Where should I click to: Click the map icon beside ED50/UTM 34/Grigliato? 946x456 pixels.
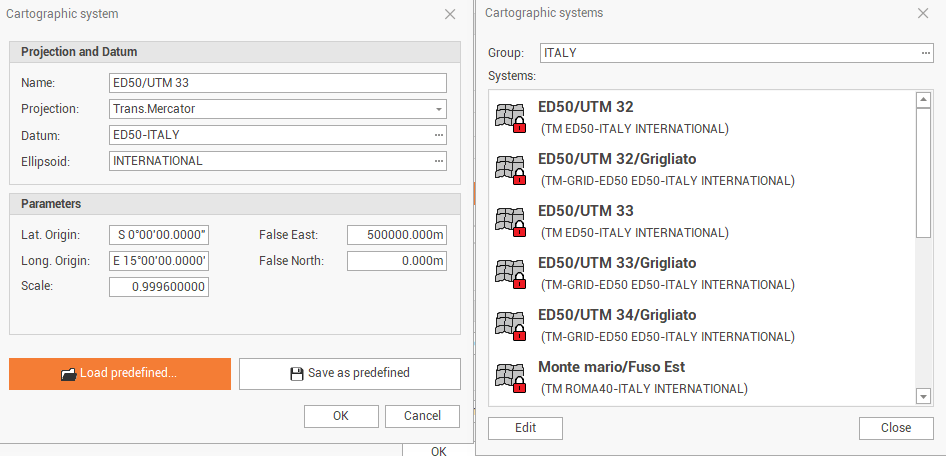point(510,325)
